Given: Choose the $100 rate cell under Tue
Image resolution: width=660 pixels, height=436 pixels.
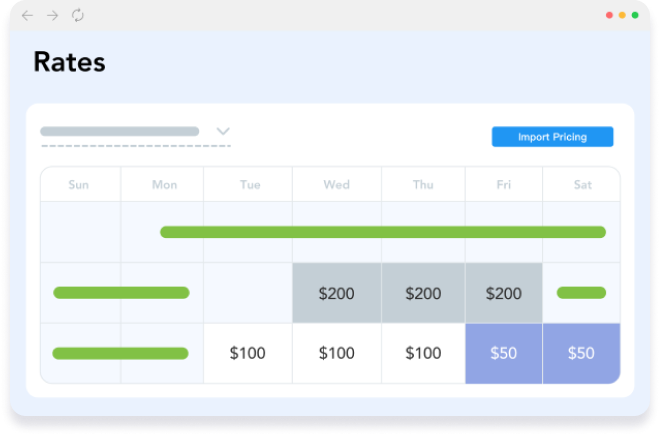Looking at the screenshot, I should [247, 354].
